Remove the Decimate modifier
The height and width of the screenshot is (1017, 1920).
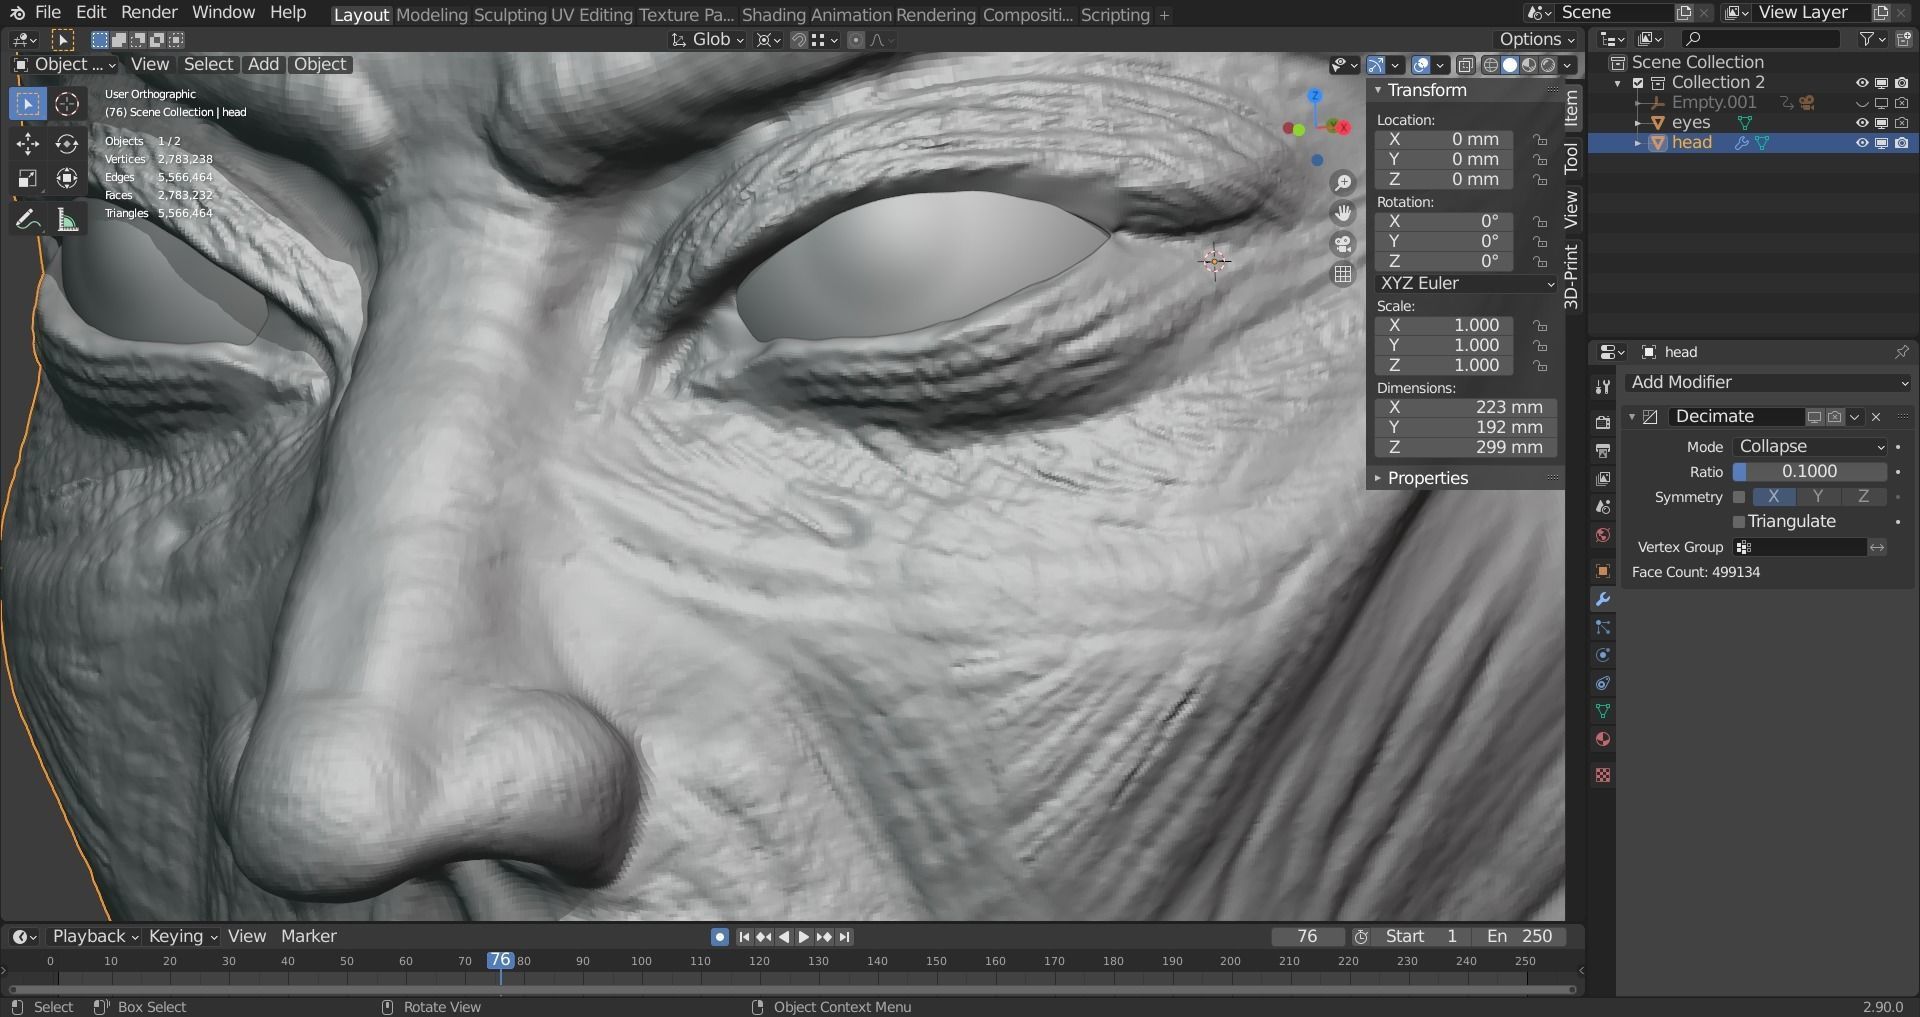coord(1876,417)
